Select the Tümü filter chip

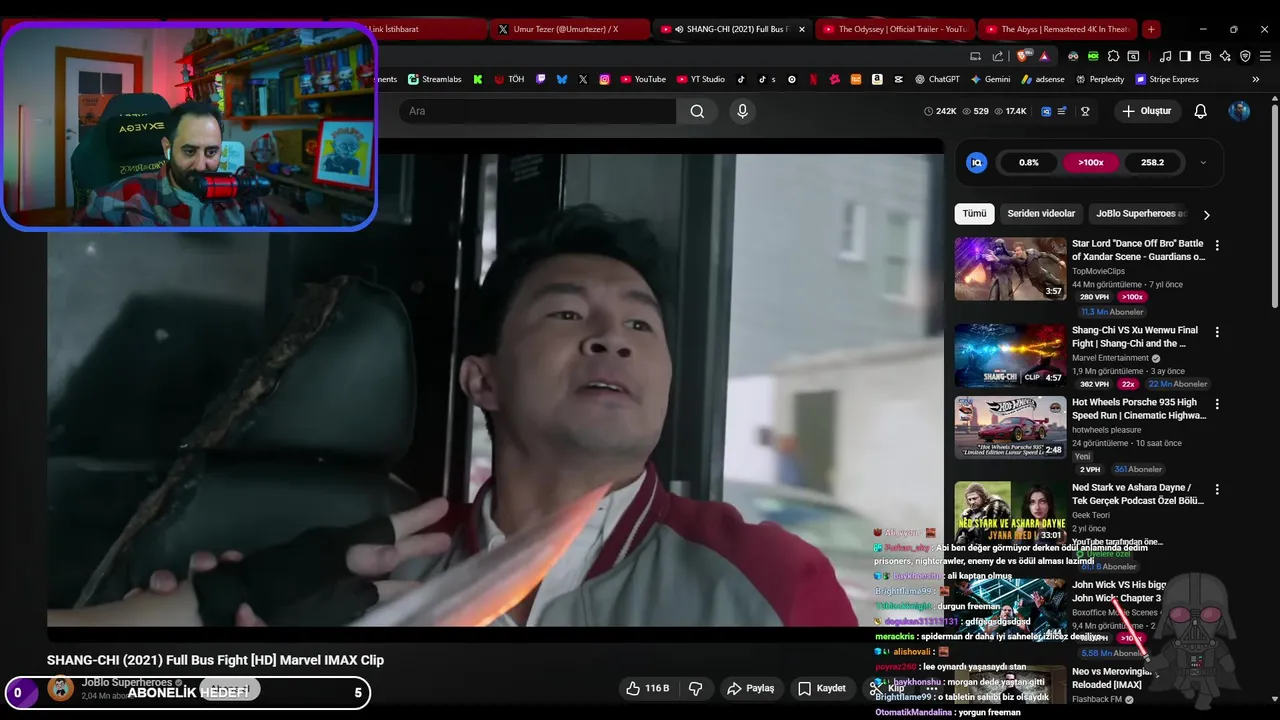click(x=974, y=213)
